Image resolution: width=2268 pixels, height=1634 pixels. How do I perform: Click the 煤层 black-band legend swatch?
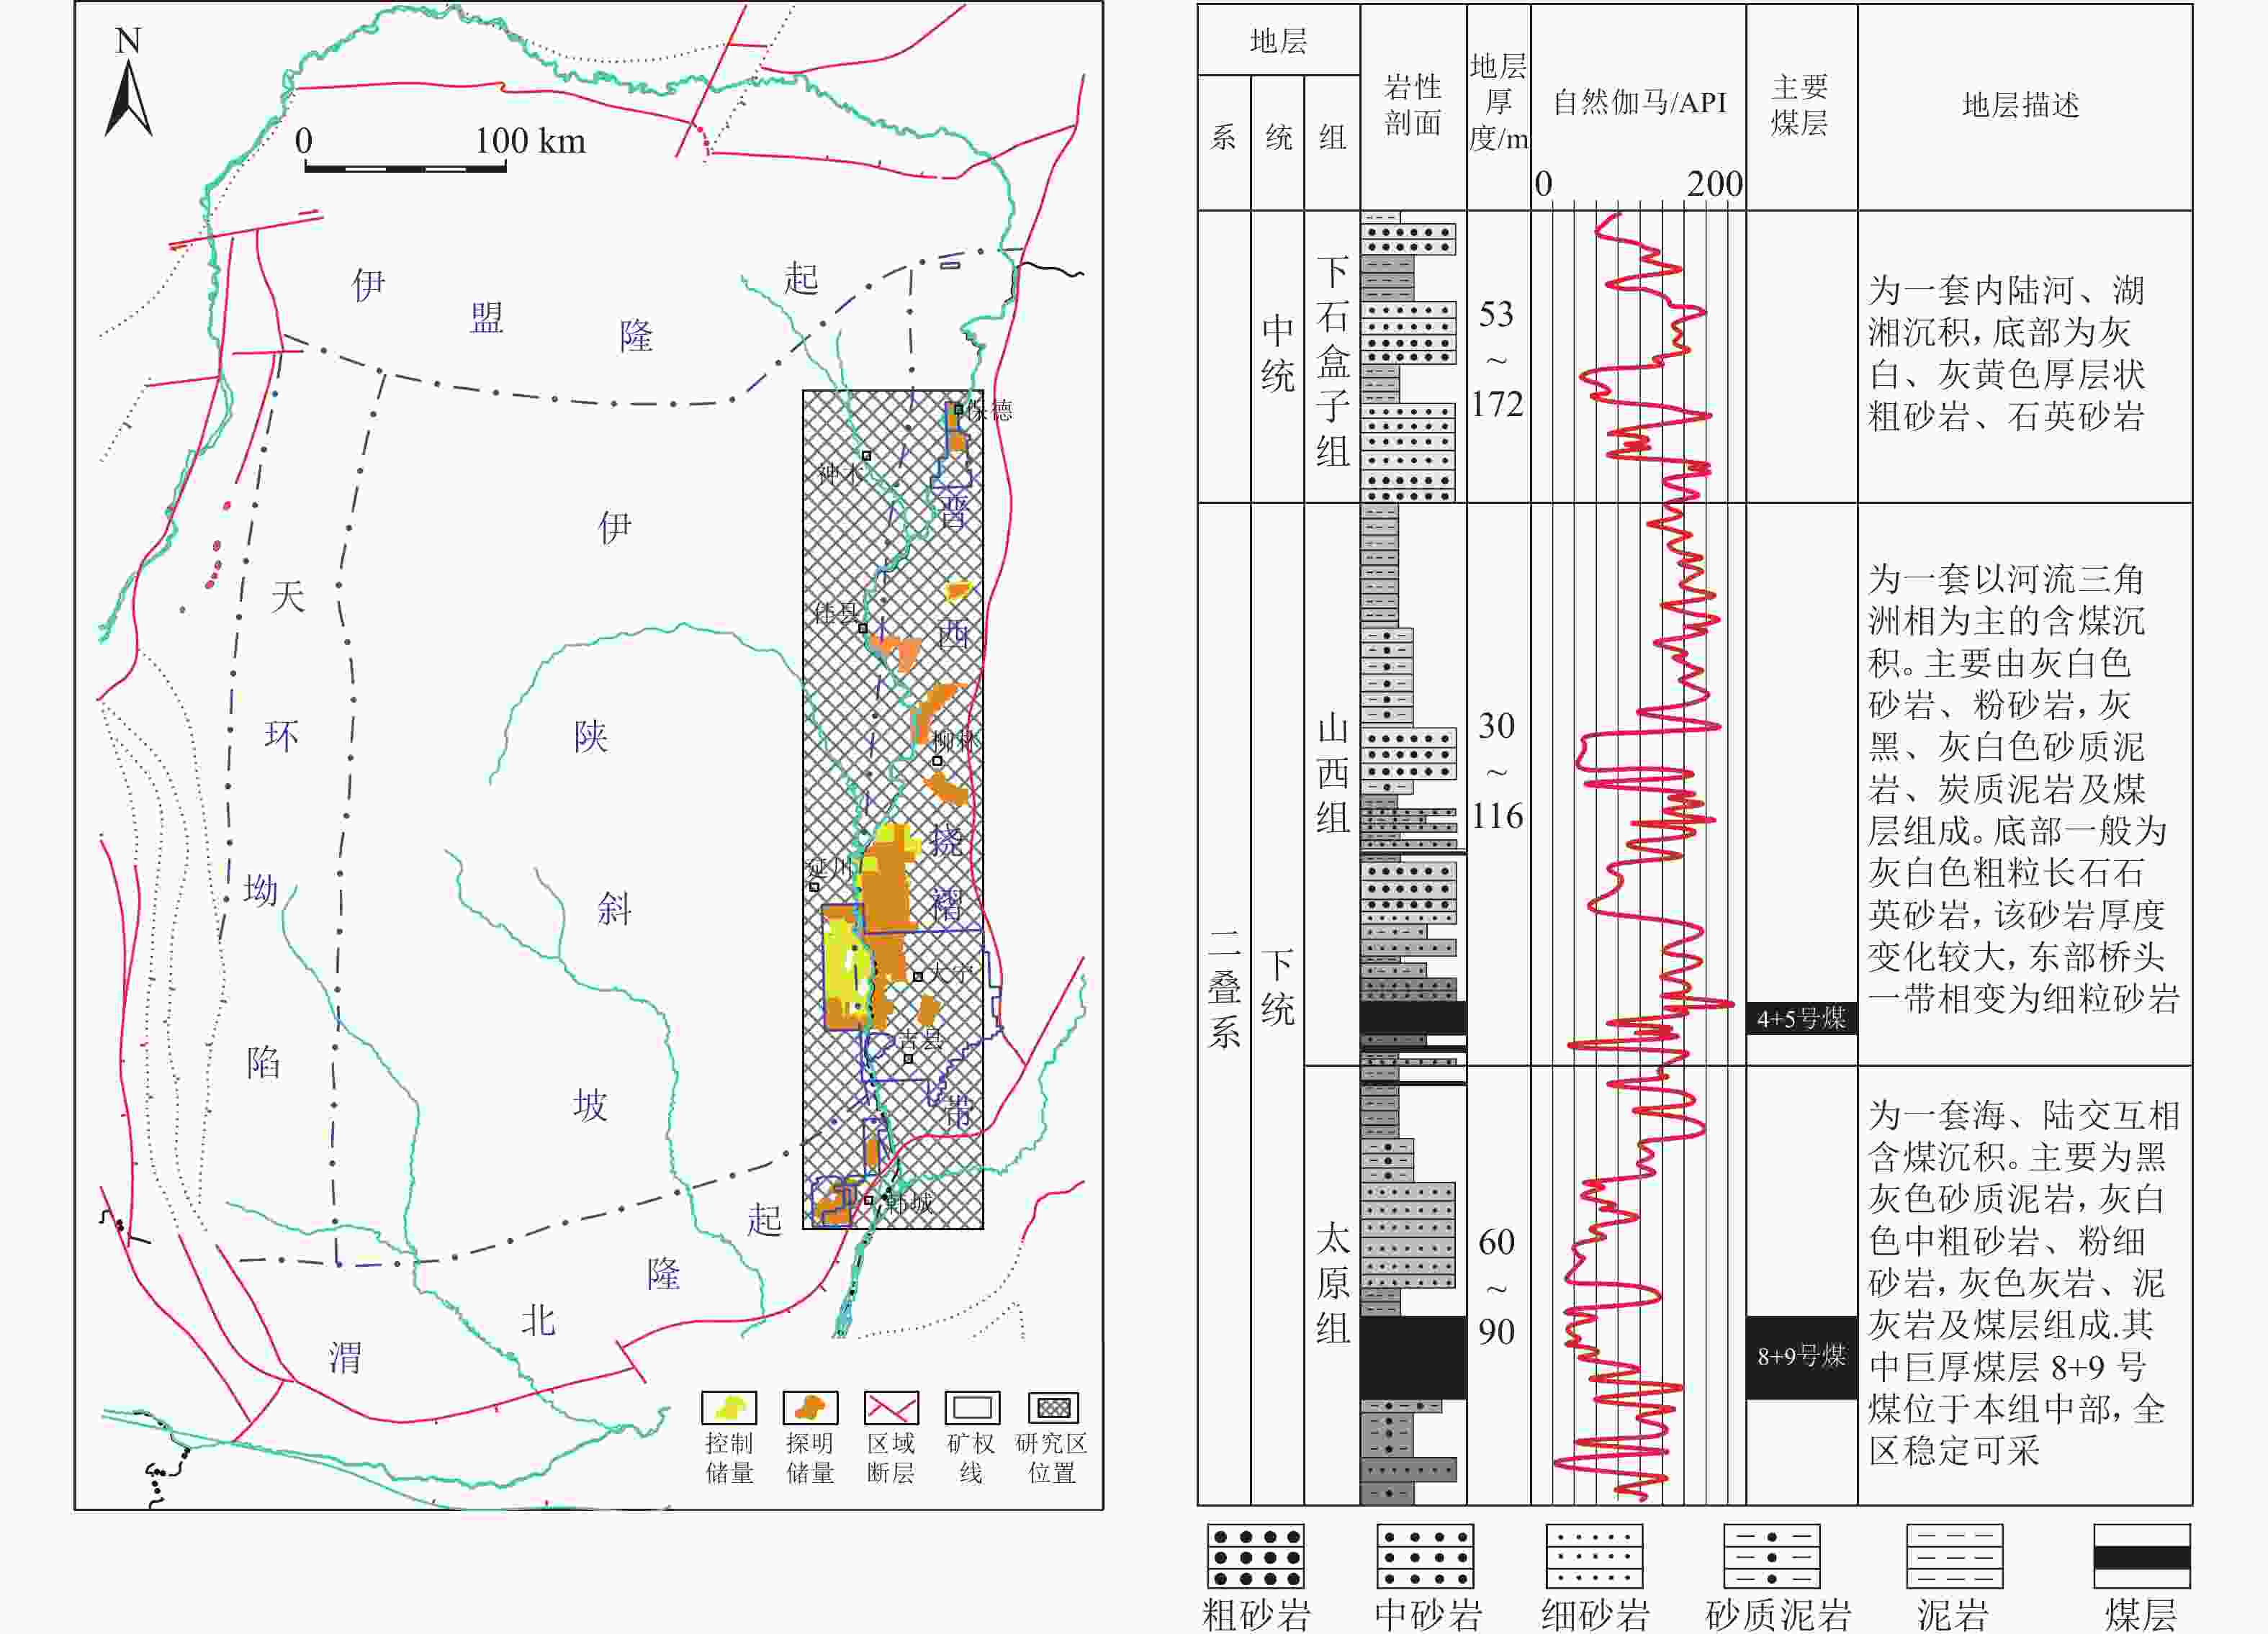pos(2142,1557)
